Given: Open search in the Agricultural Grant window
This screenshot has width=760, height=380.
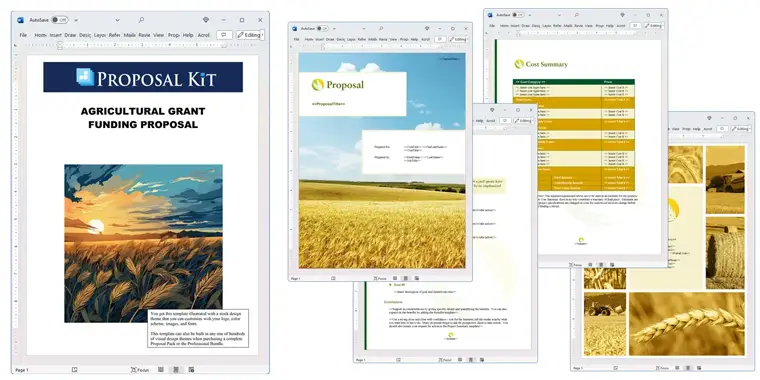Looking at the screenshot, I should [141, 20].
